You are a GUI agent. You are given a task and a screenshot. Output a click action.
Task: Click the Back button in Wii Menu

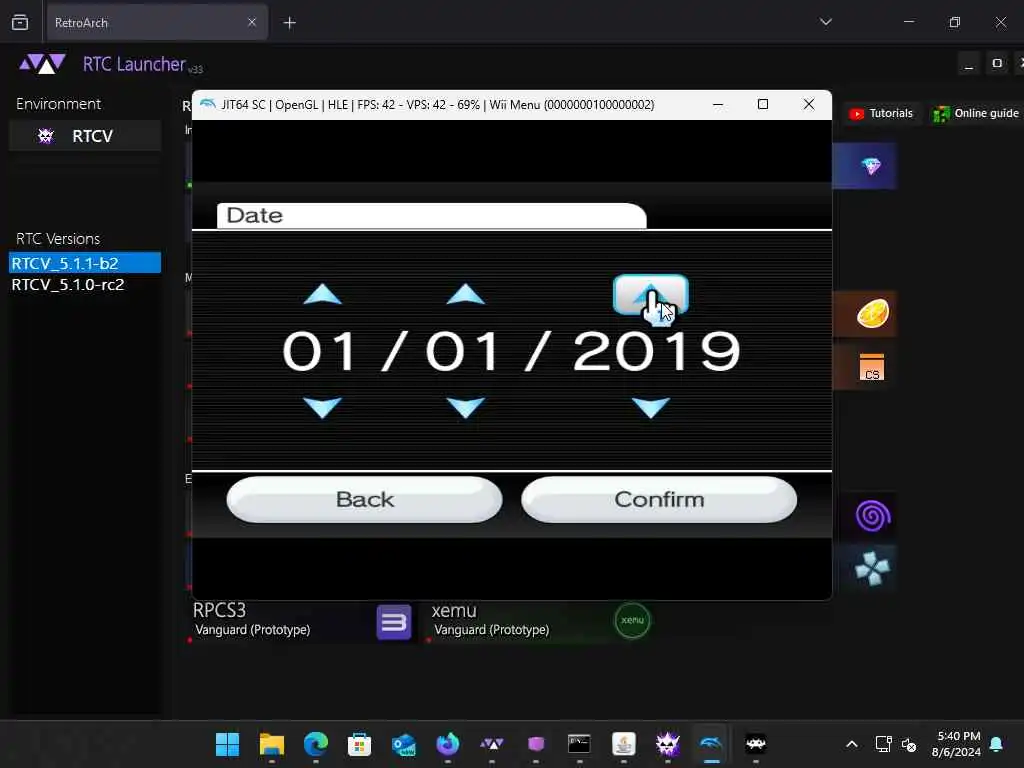[364, 500]
